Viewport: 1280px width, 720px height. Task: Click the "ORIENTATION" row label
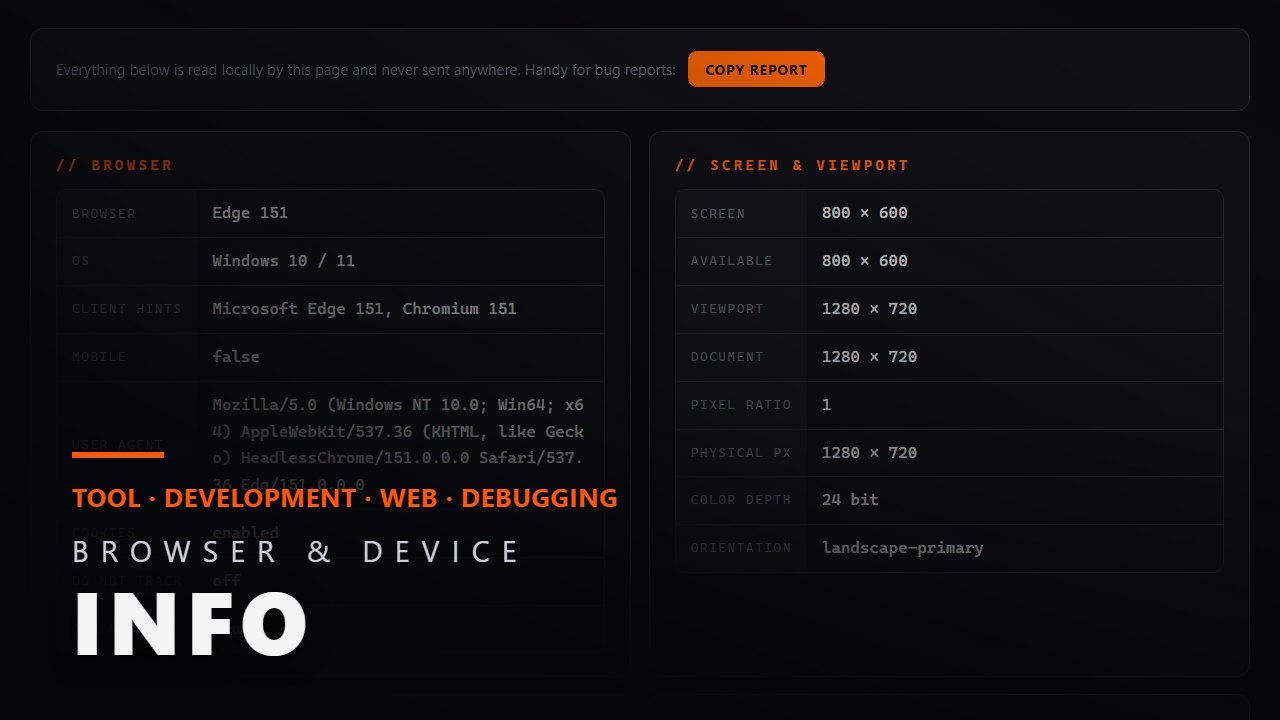tap(741, 549)
